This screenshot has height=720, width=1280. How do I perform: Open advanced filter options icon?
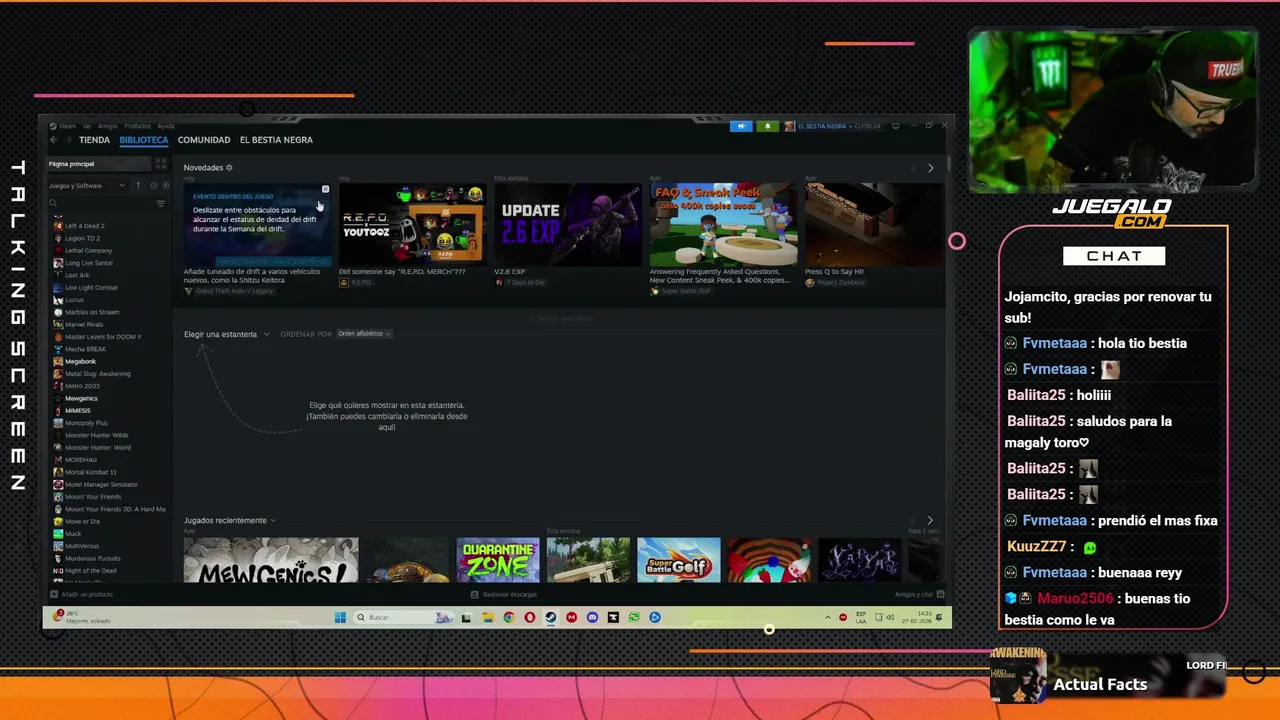tap(161, 203)
